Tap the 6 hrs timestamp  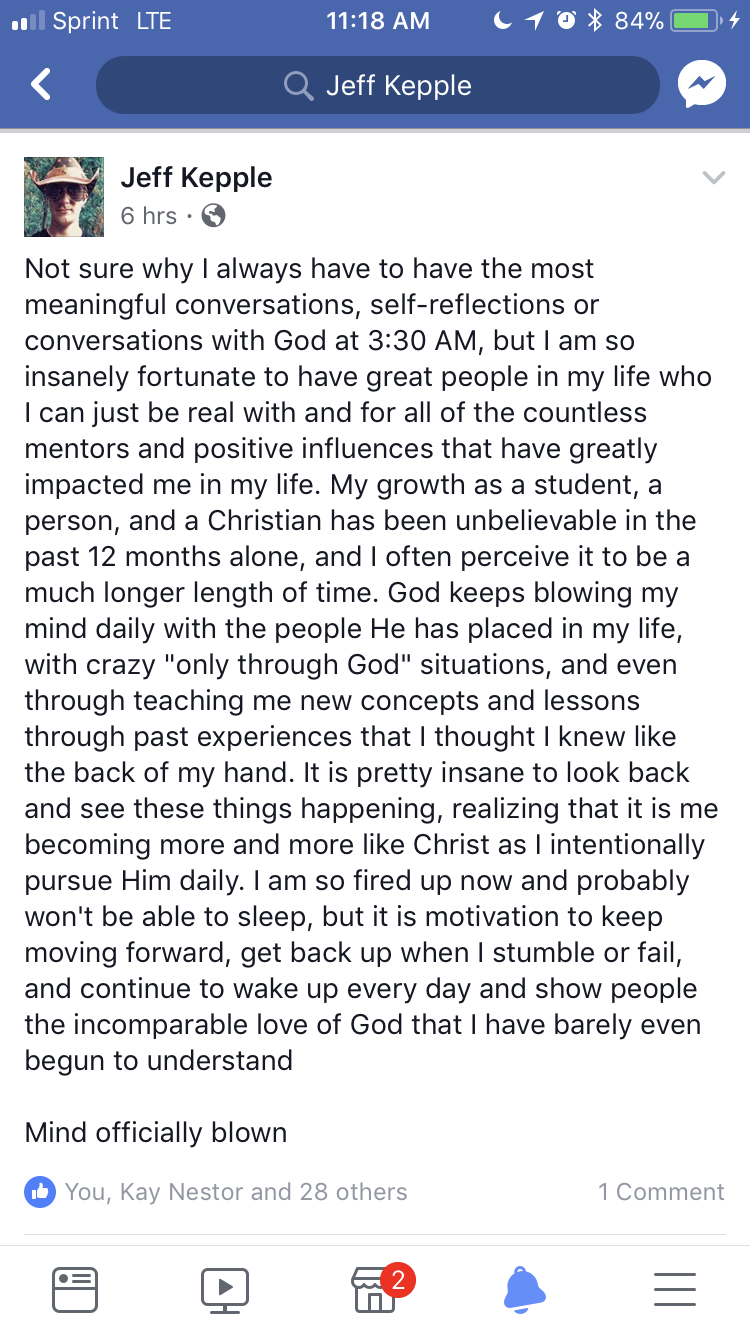point(148,216)
